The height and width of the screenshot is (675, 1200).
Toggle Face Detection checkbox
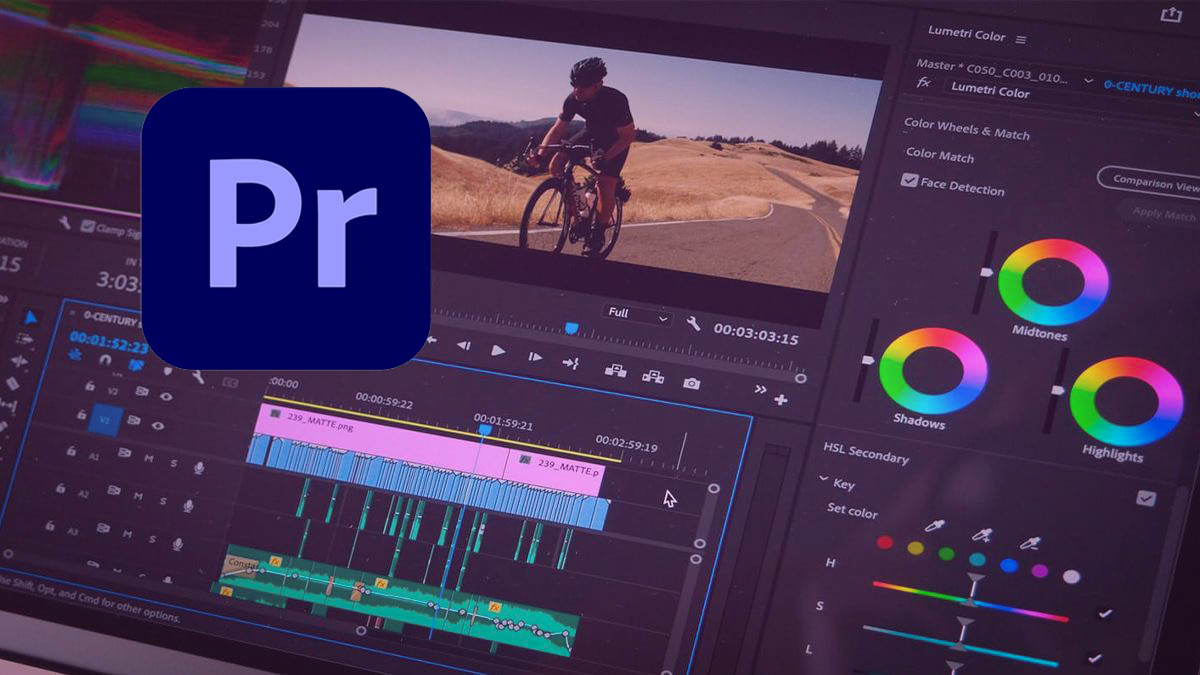[x=909, y=181]
